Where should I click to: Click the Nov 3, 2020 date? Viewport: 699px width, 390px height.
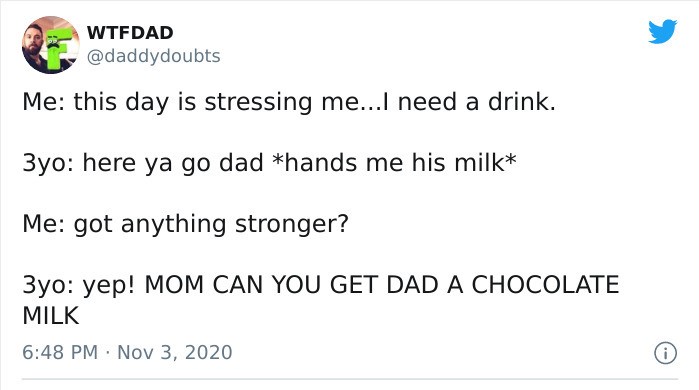[174, 352]
